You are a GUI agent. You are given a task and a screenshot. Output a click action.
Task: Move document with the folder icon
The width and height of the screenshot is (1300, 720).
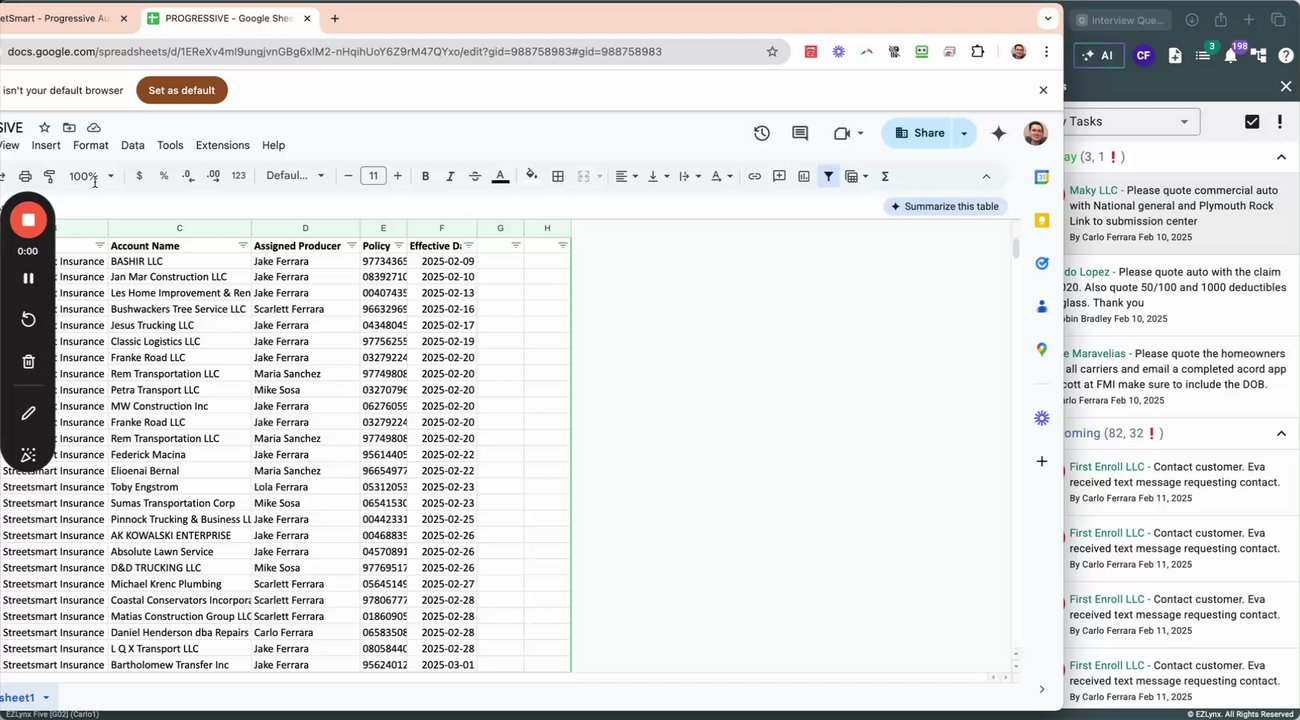(x=69, y=127)
